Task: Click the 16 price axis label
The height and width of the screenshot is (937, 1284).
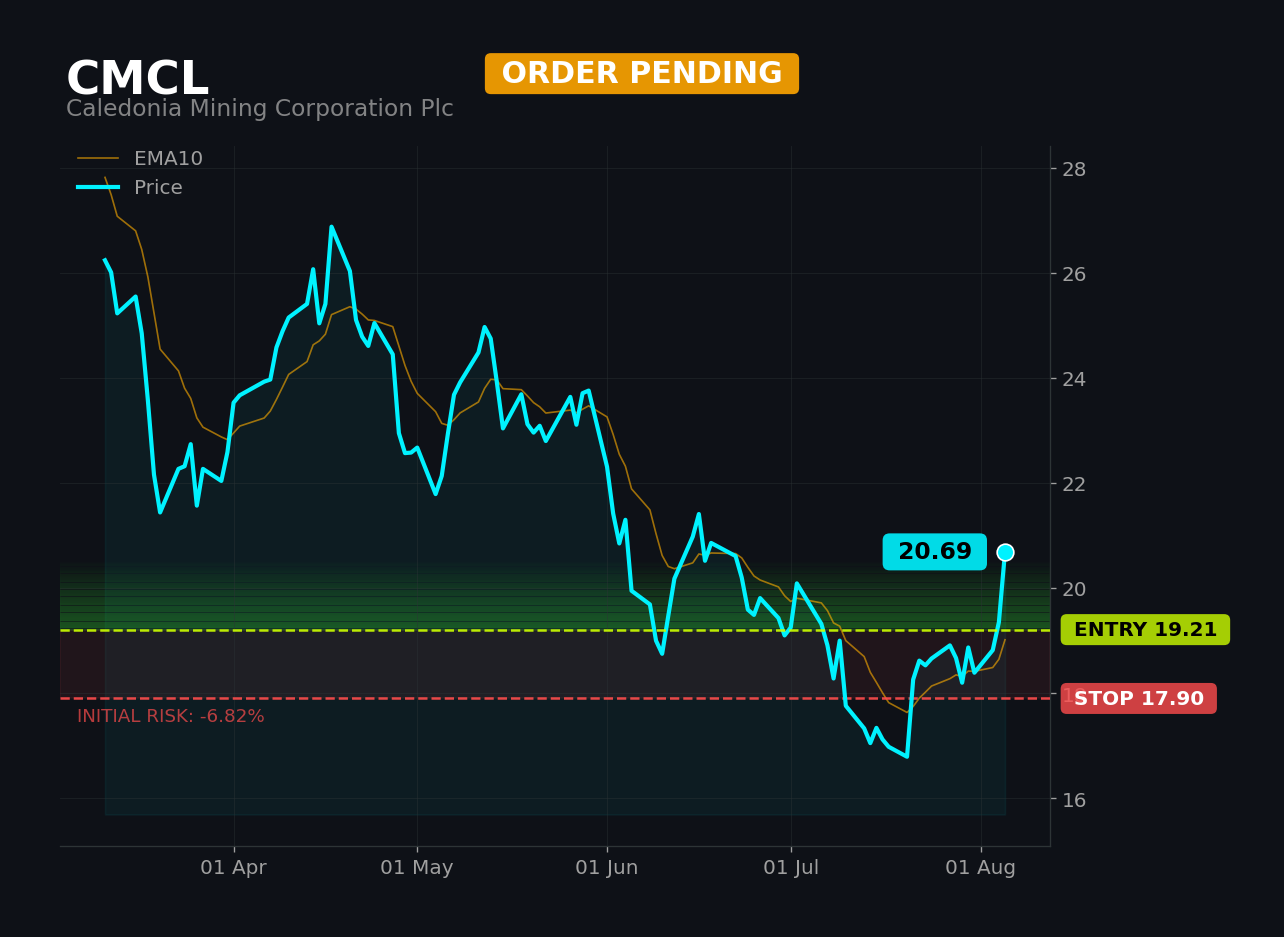Action: [x=1074, y=799]
